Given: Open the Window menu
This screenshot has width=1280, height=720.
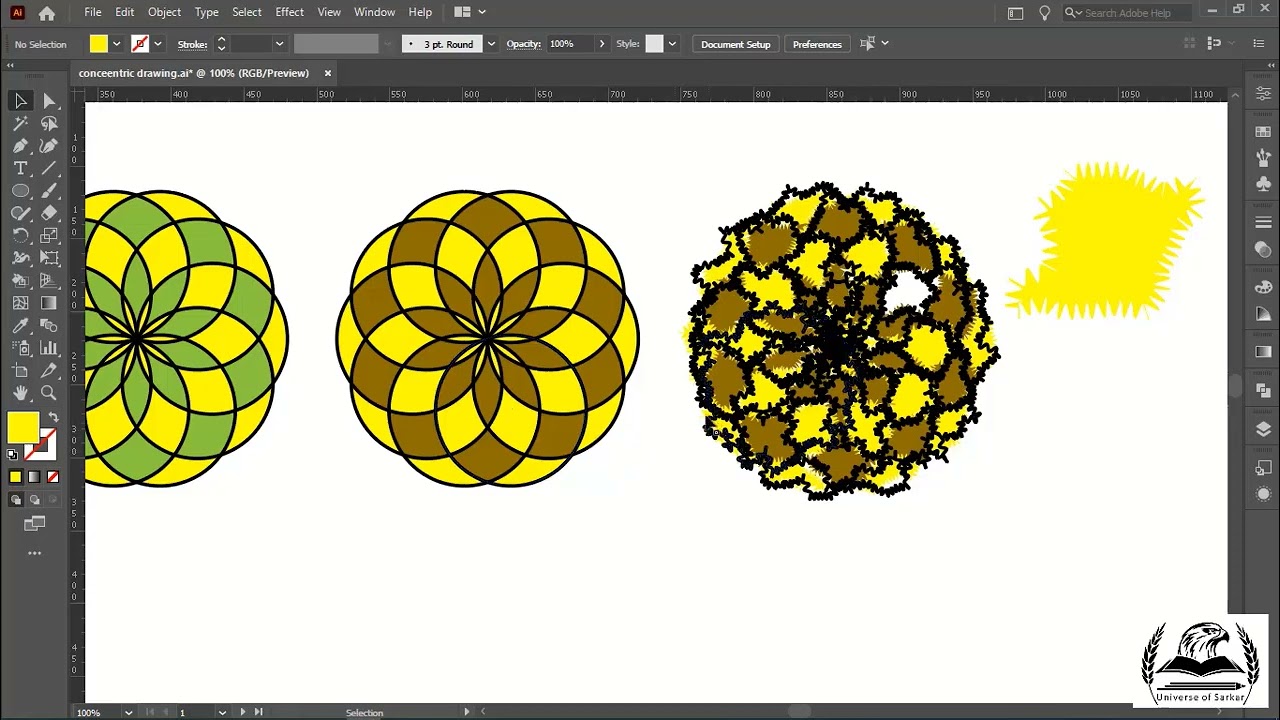Looking at the screenshot, I should [x=374, y=12].
